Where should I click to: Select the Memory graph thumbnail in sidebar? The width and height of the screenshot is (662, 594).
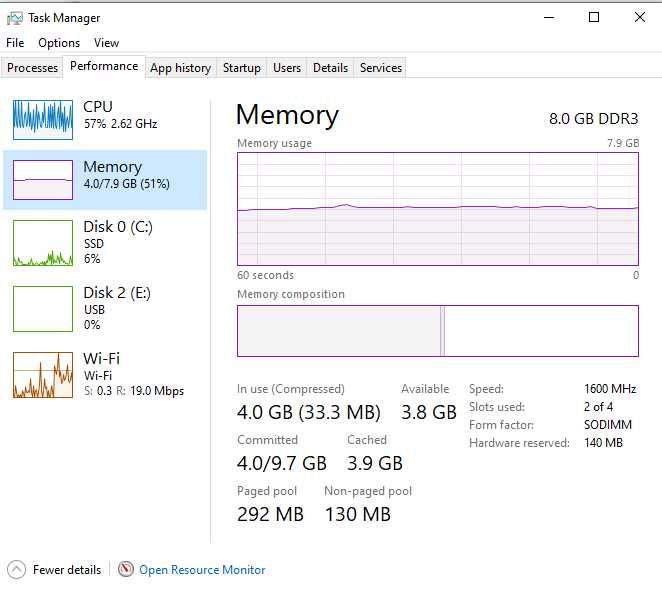point(43,179)
